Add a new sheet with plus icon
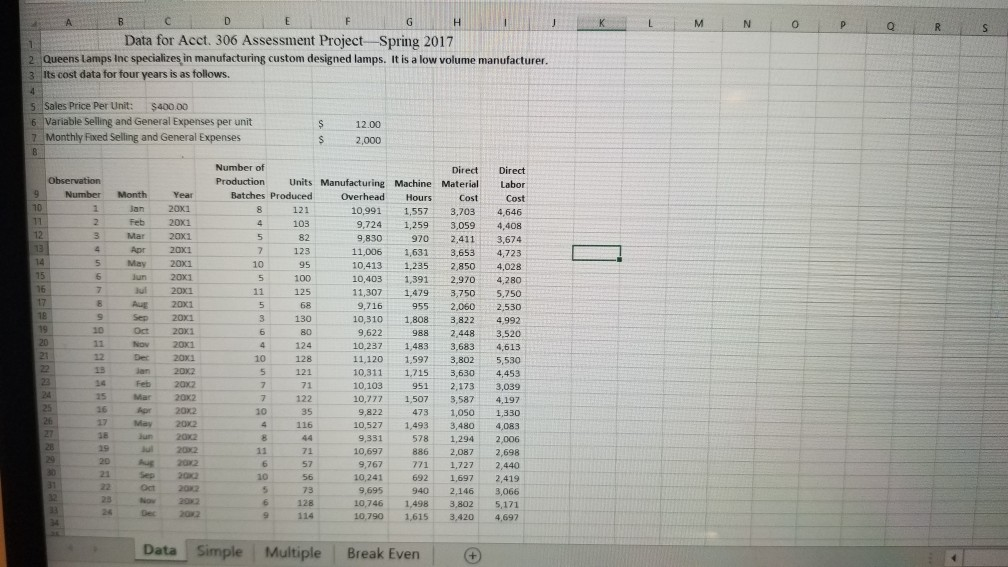The width and height of the screenshot is (1008, 567). pos(472,555)
